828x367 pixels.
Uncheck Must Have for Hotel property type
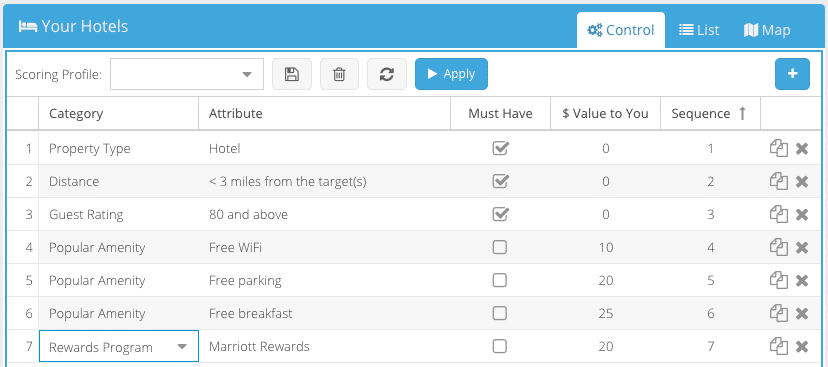pyautogui.click(x=500, y=148)
